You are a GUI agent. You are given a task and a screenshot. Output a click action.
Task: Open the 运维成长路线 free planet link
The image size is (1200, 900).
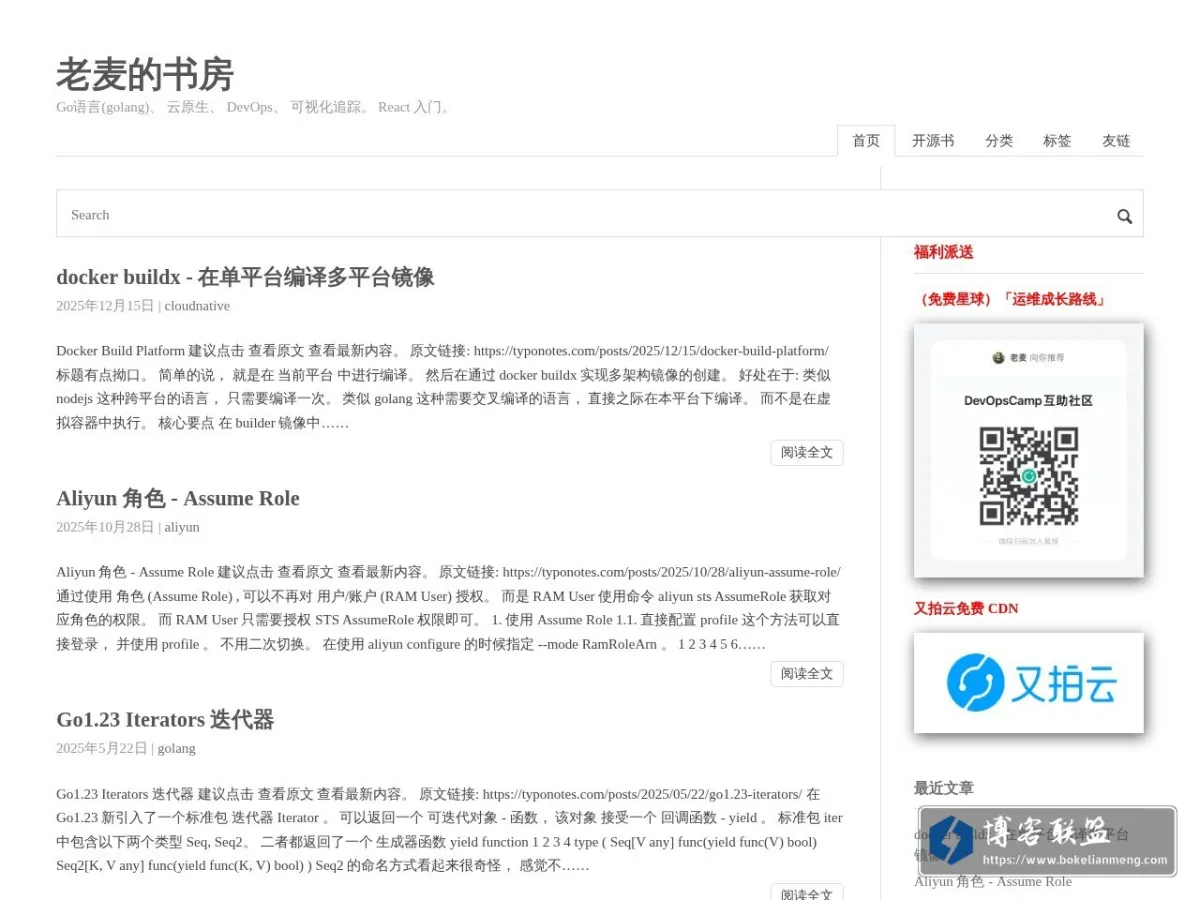click(1010, 299)
